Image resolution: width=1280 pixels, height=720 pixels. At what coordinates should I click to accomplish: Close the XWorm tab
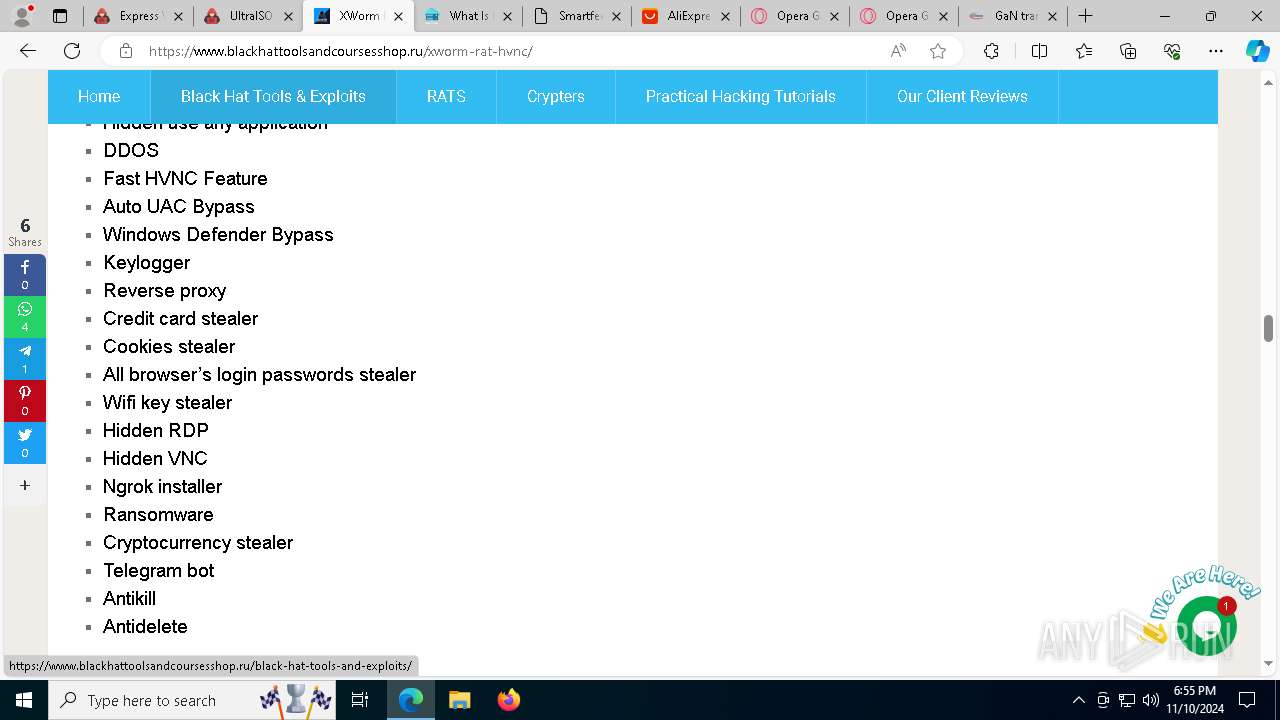(397, 16)
